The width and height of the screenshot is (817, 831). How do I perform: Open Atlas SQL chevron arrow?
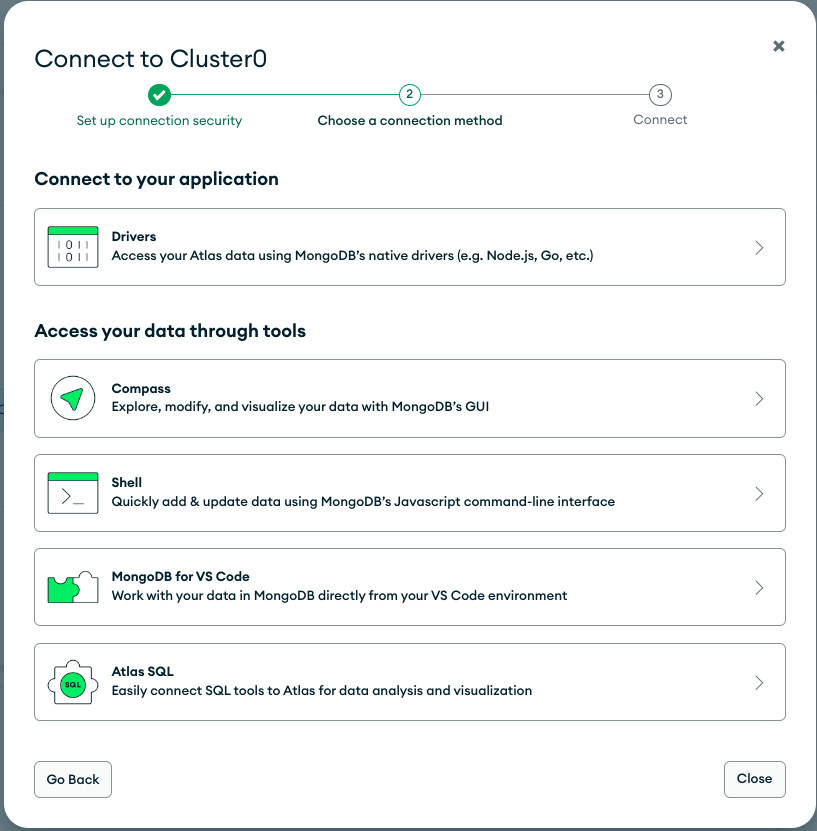[759, 683]
